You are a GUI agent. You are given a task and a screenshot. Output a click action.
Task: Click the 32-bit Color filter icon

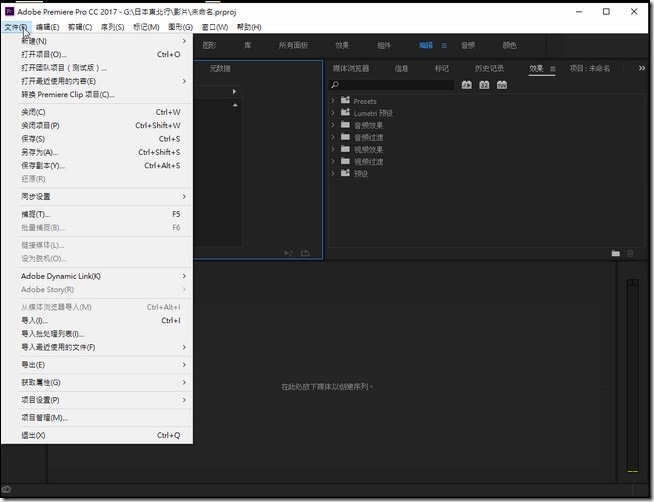(x=484, y=85)
